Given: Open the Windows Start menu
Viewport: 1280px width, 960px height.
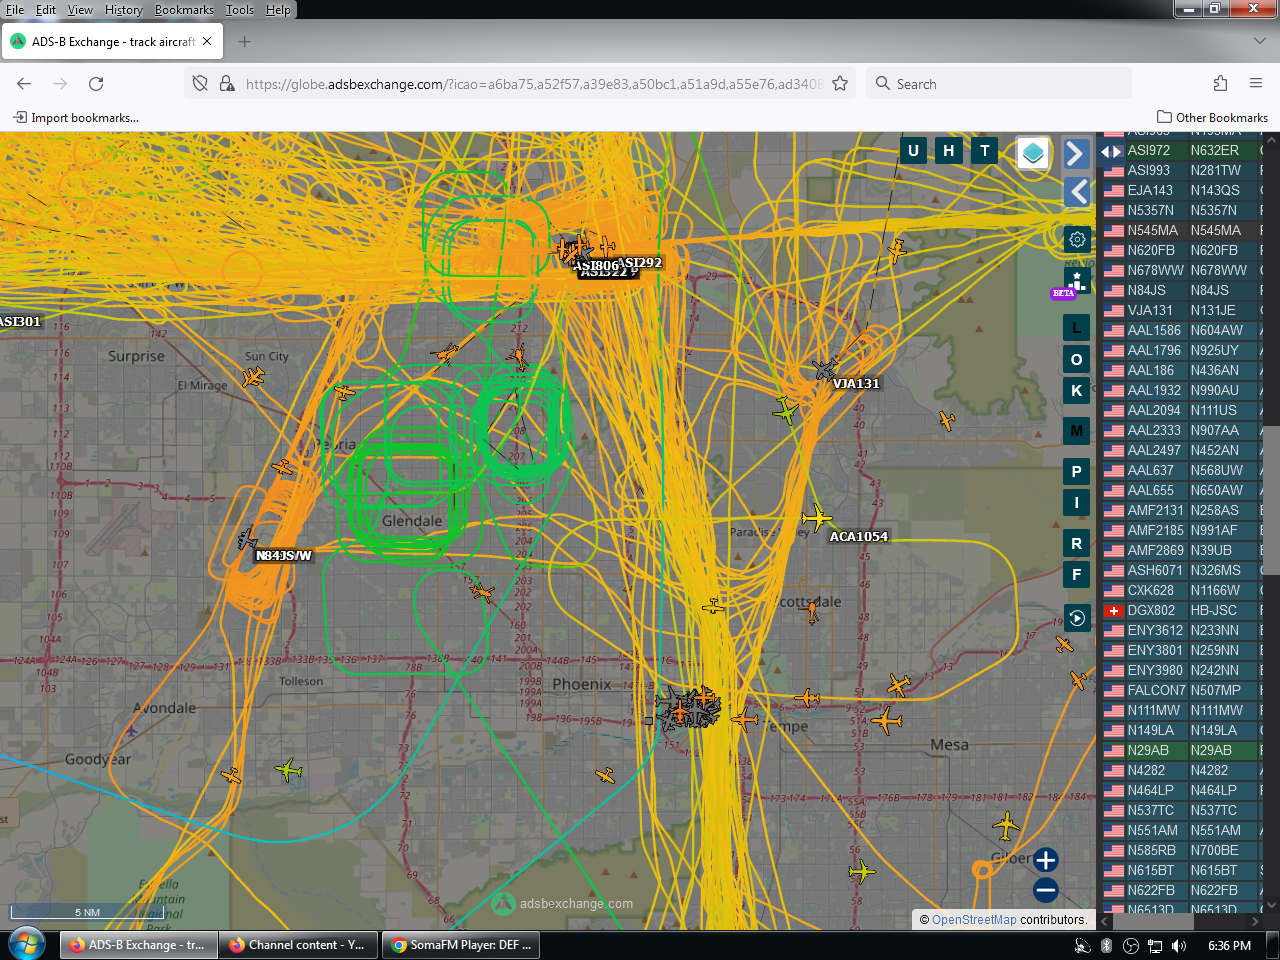Looking at the screenshot, I should pyautogui.click(x=27, y=944).
